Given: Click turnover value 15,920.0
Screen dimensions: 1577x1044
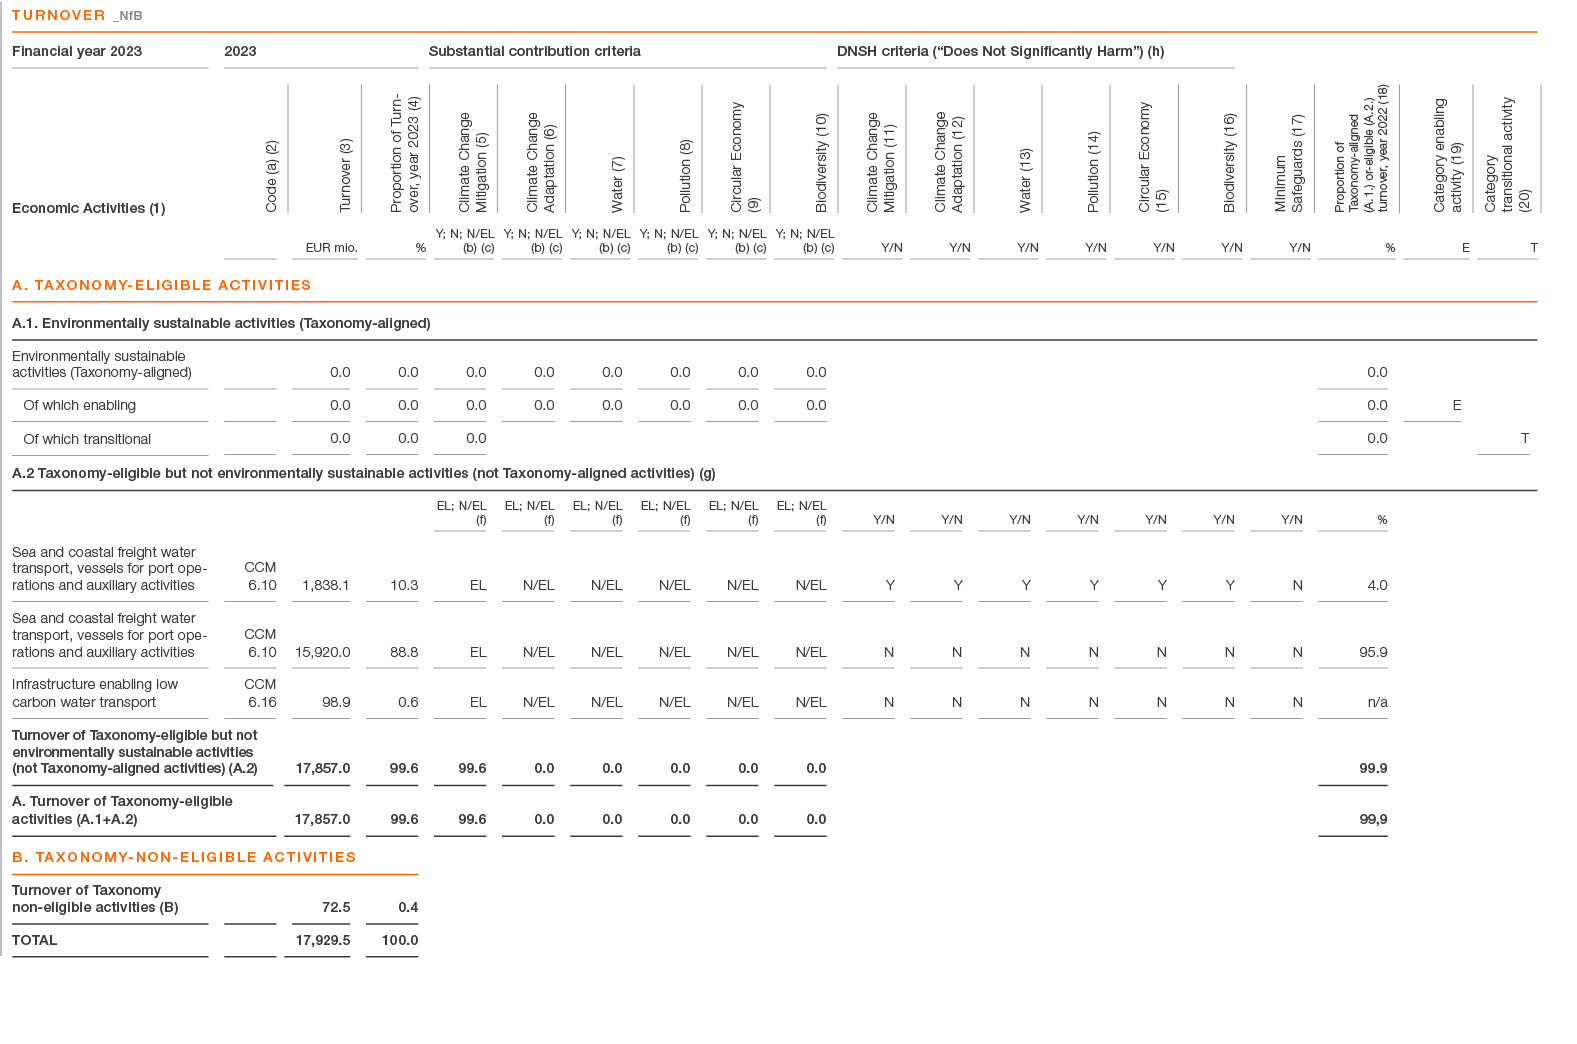Looking at the screenshot, I should (322, 652).
